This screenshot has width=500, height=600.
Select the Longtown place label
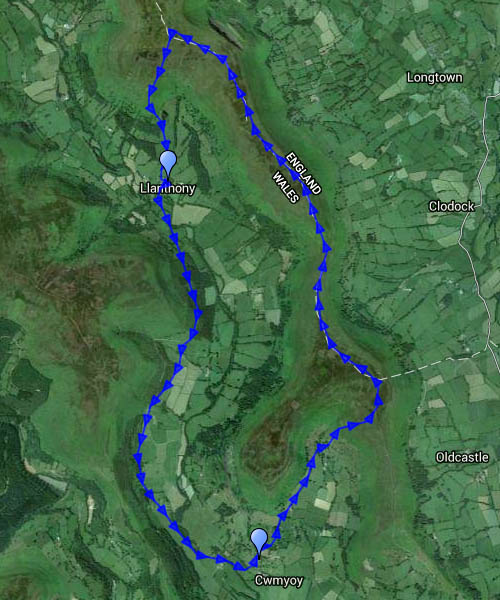click(435, 78)
